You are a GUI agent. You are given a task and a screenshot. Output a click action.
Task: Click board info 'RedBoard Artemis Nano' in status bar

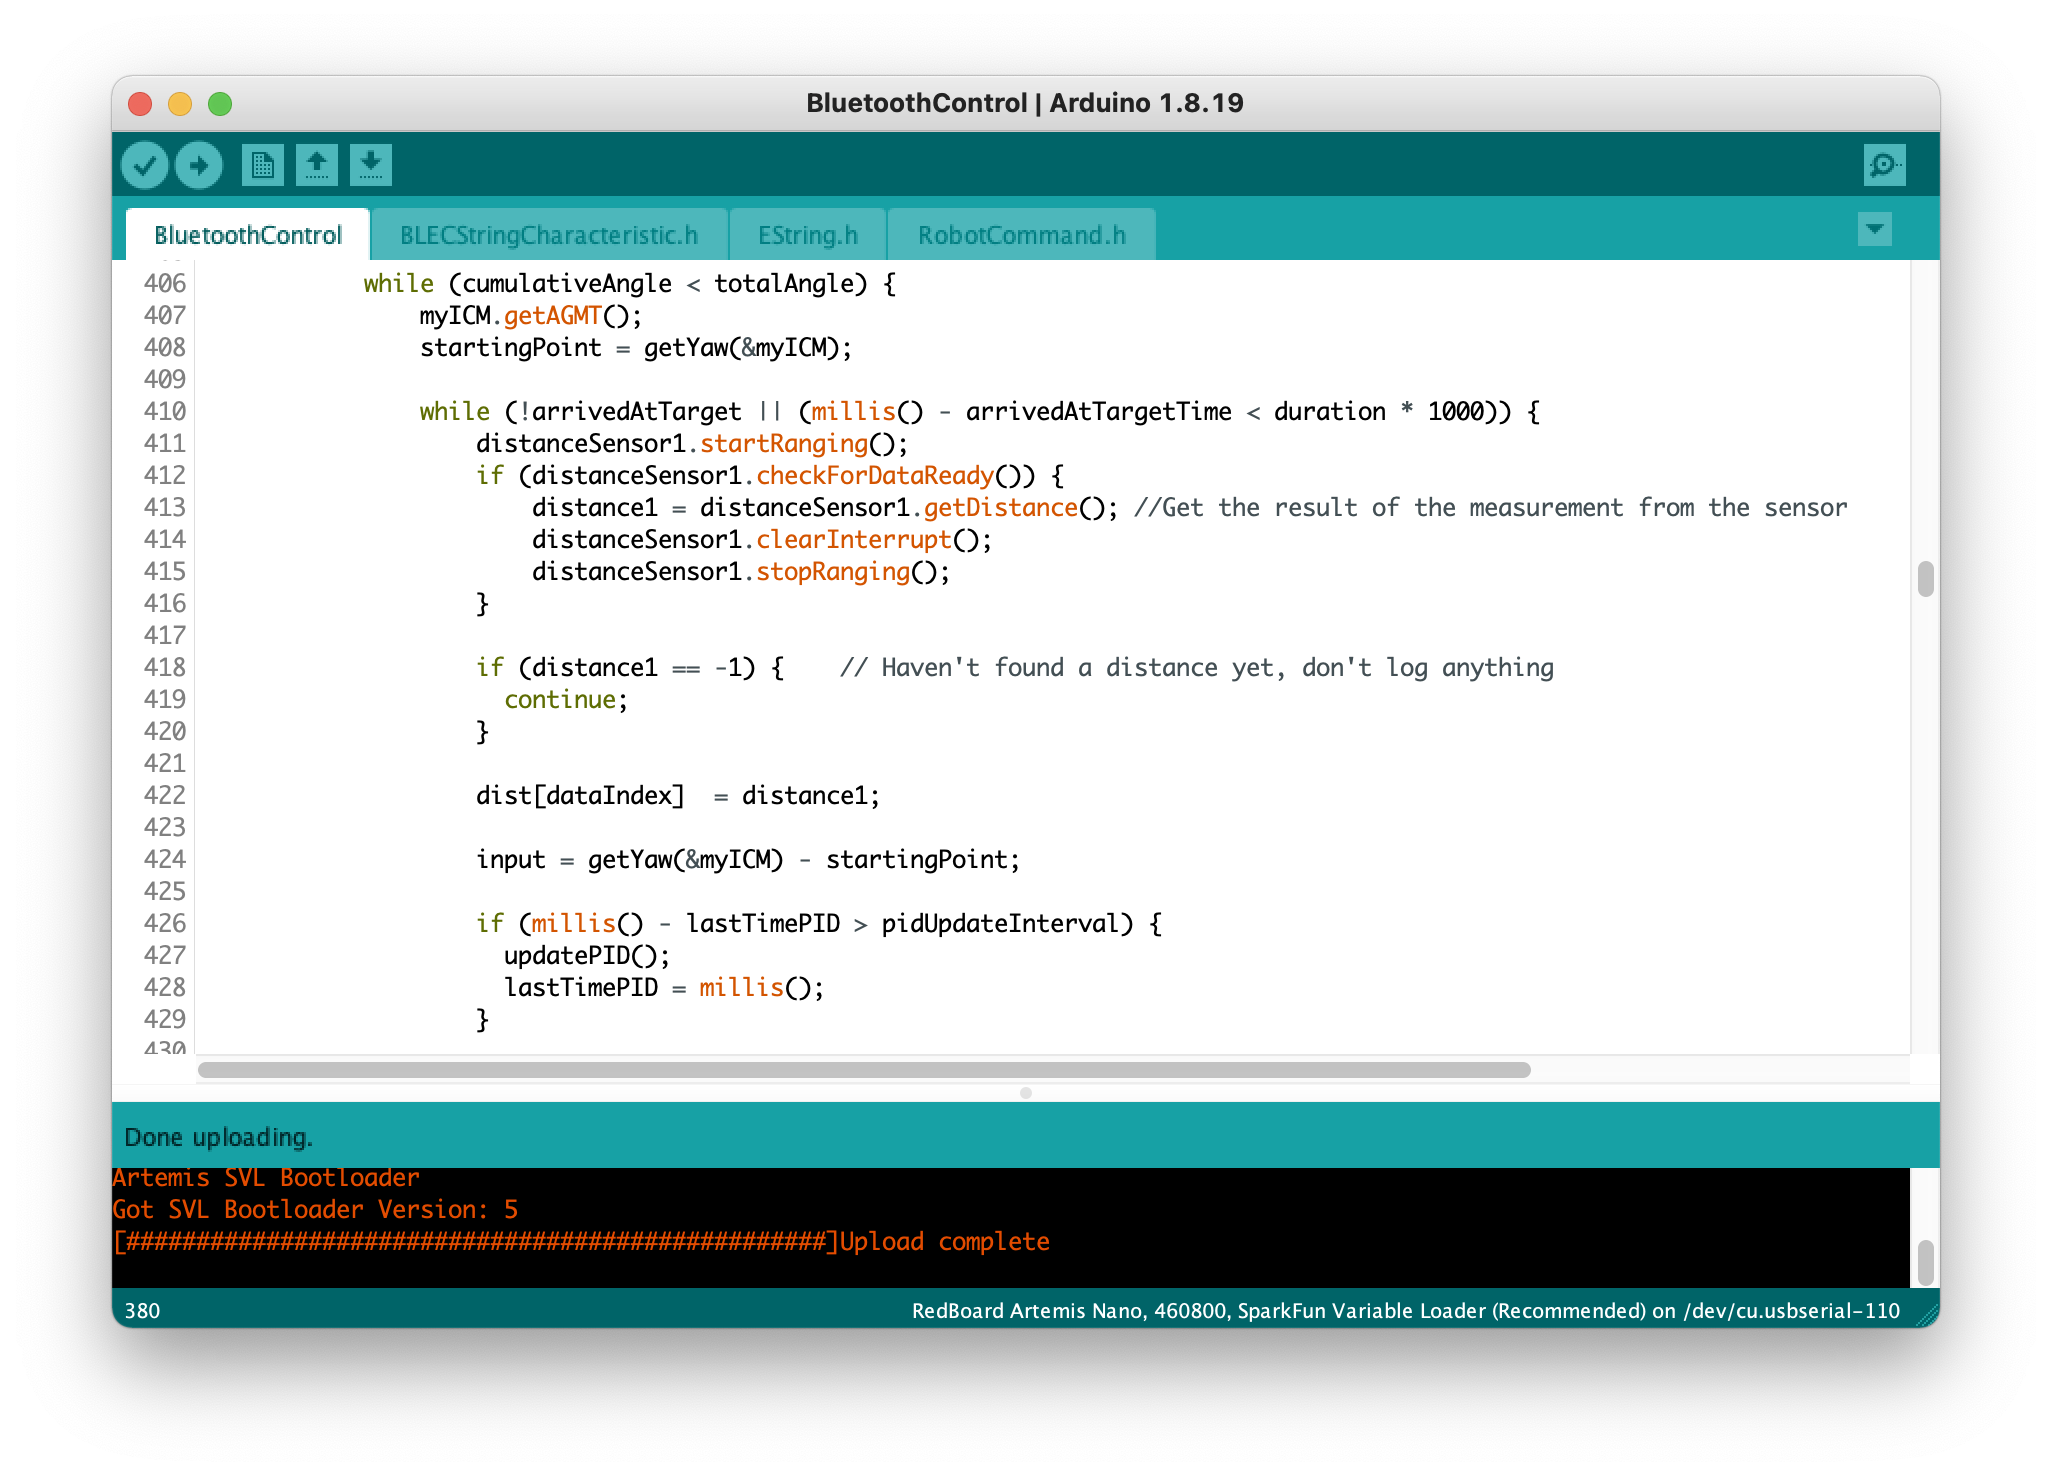1028,1311
